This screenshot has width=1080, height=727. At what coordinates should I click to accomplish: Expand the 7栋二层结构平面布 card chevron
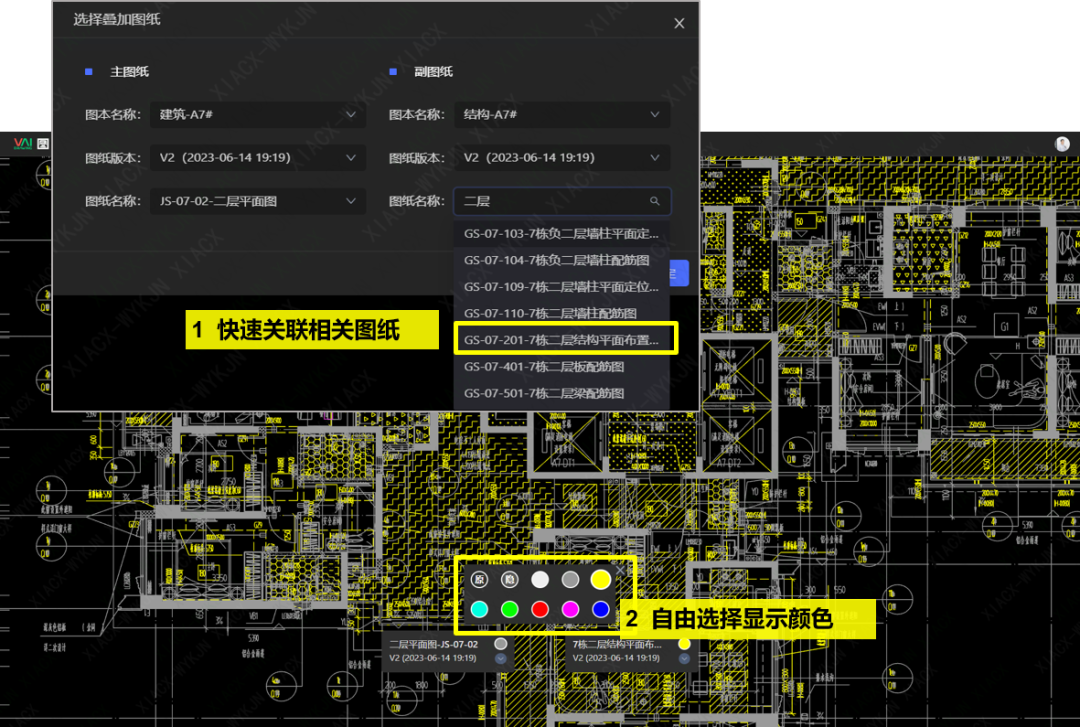point(684,659)
